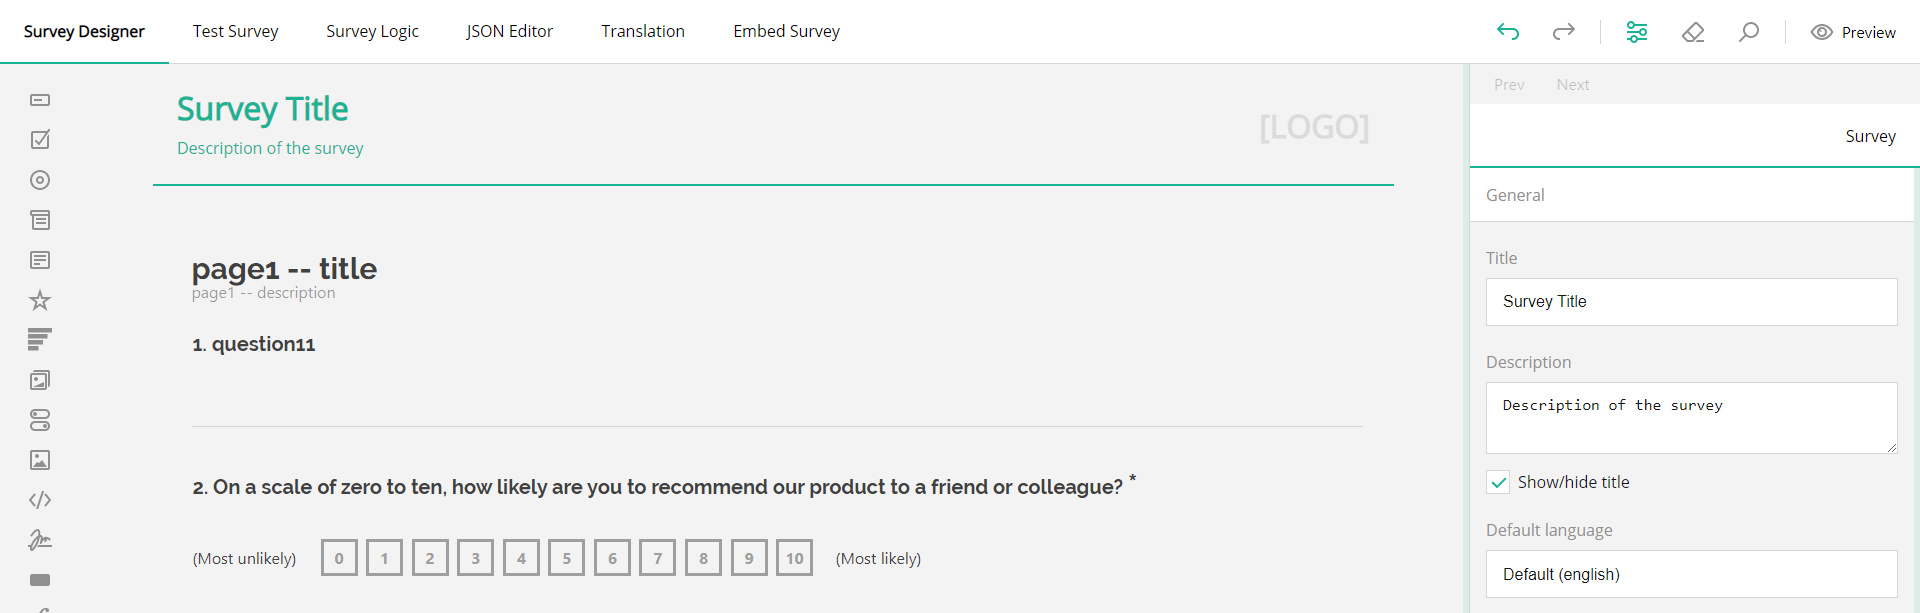This screenshot has height=613, width=1920.
Task: Select the Rating star icon in the toolbox
Action: tap(40, 300)
